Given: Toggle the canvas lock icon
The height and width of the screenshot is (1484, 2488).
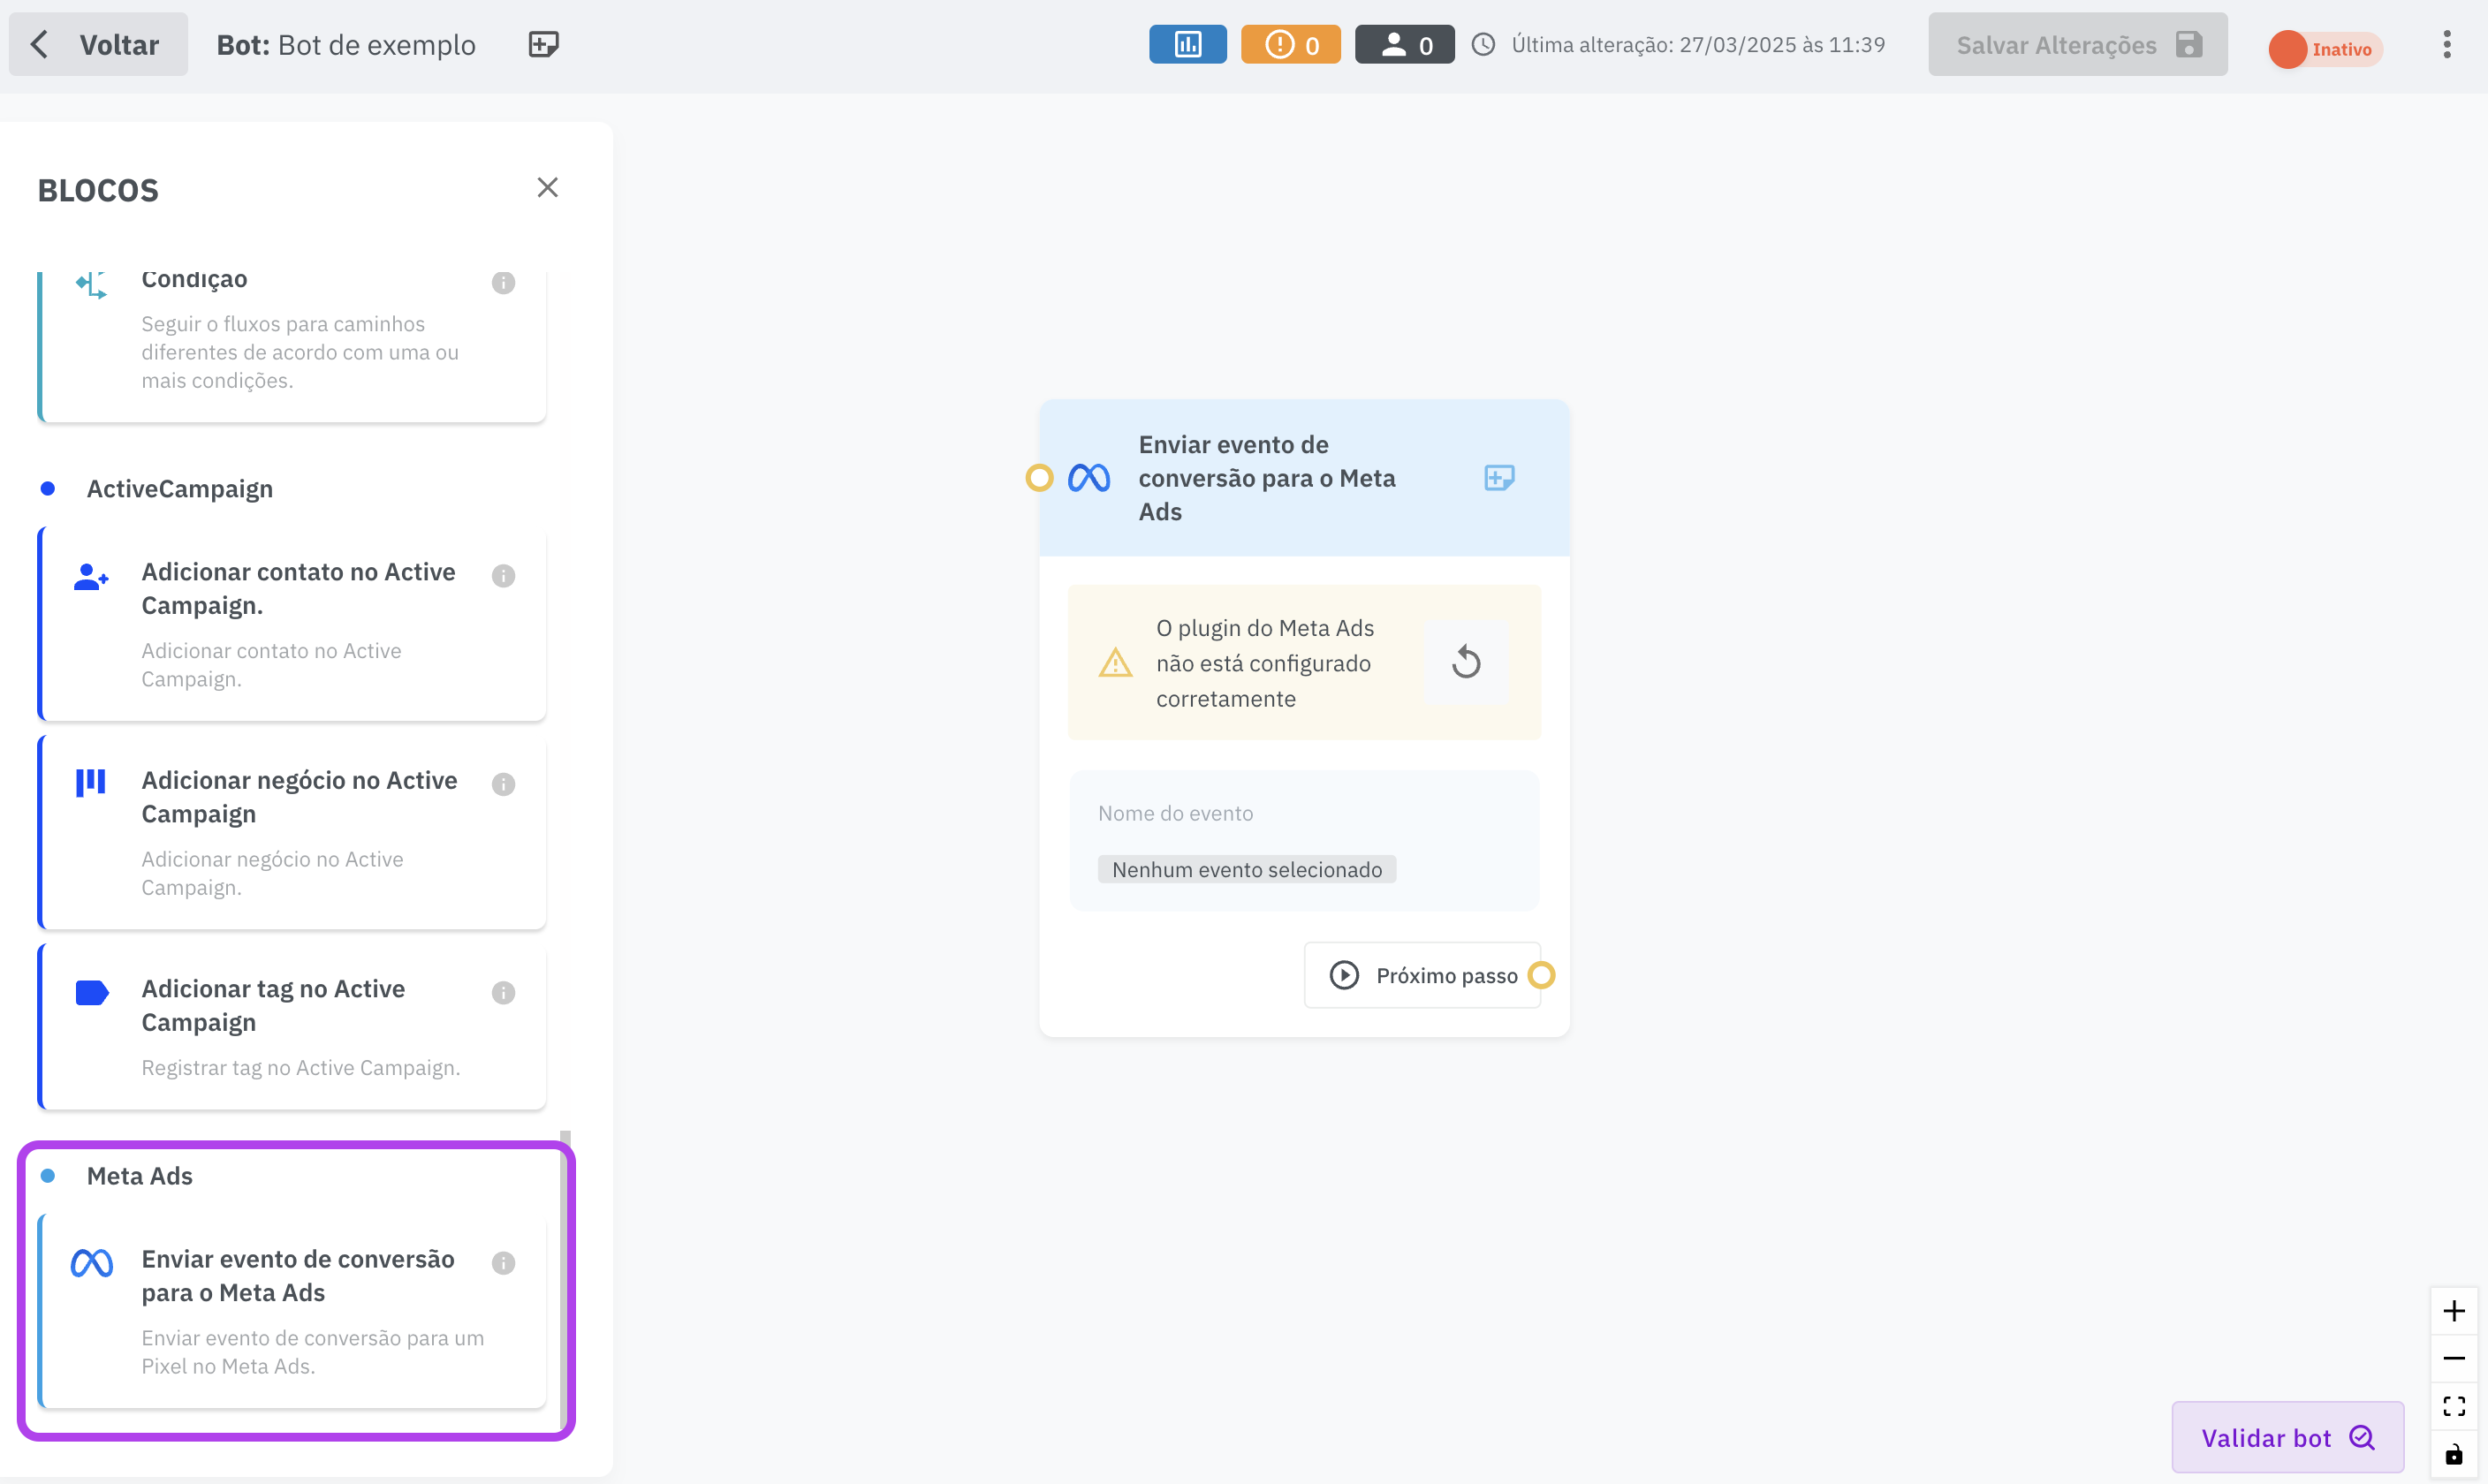Looking at the screenshot, I should (2453, 1454).
